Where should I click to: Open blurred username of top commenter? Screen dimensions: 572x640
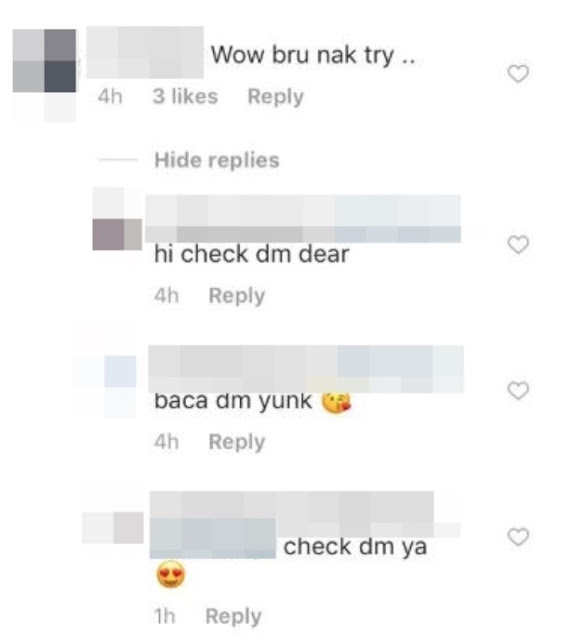point(145,52)
